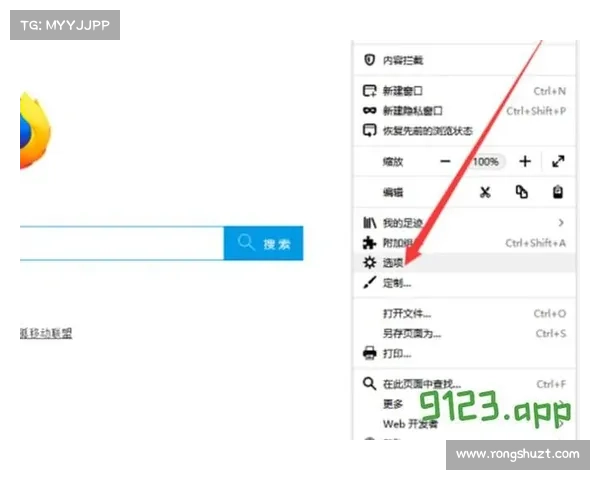Image resolution: width=600 pixels, height=480 pixels.
Task: Choose 打开文件... open file
Action: coord(464,314)
